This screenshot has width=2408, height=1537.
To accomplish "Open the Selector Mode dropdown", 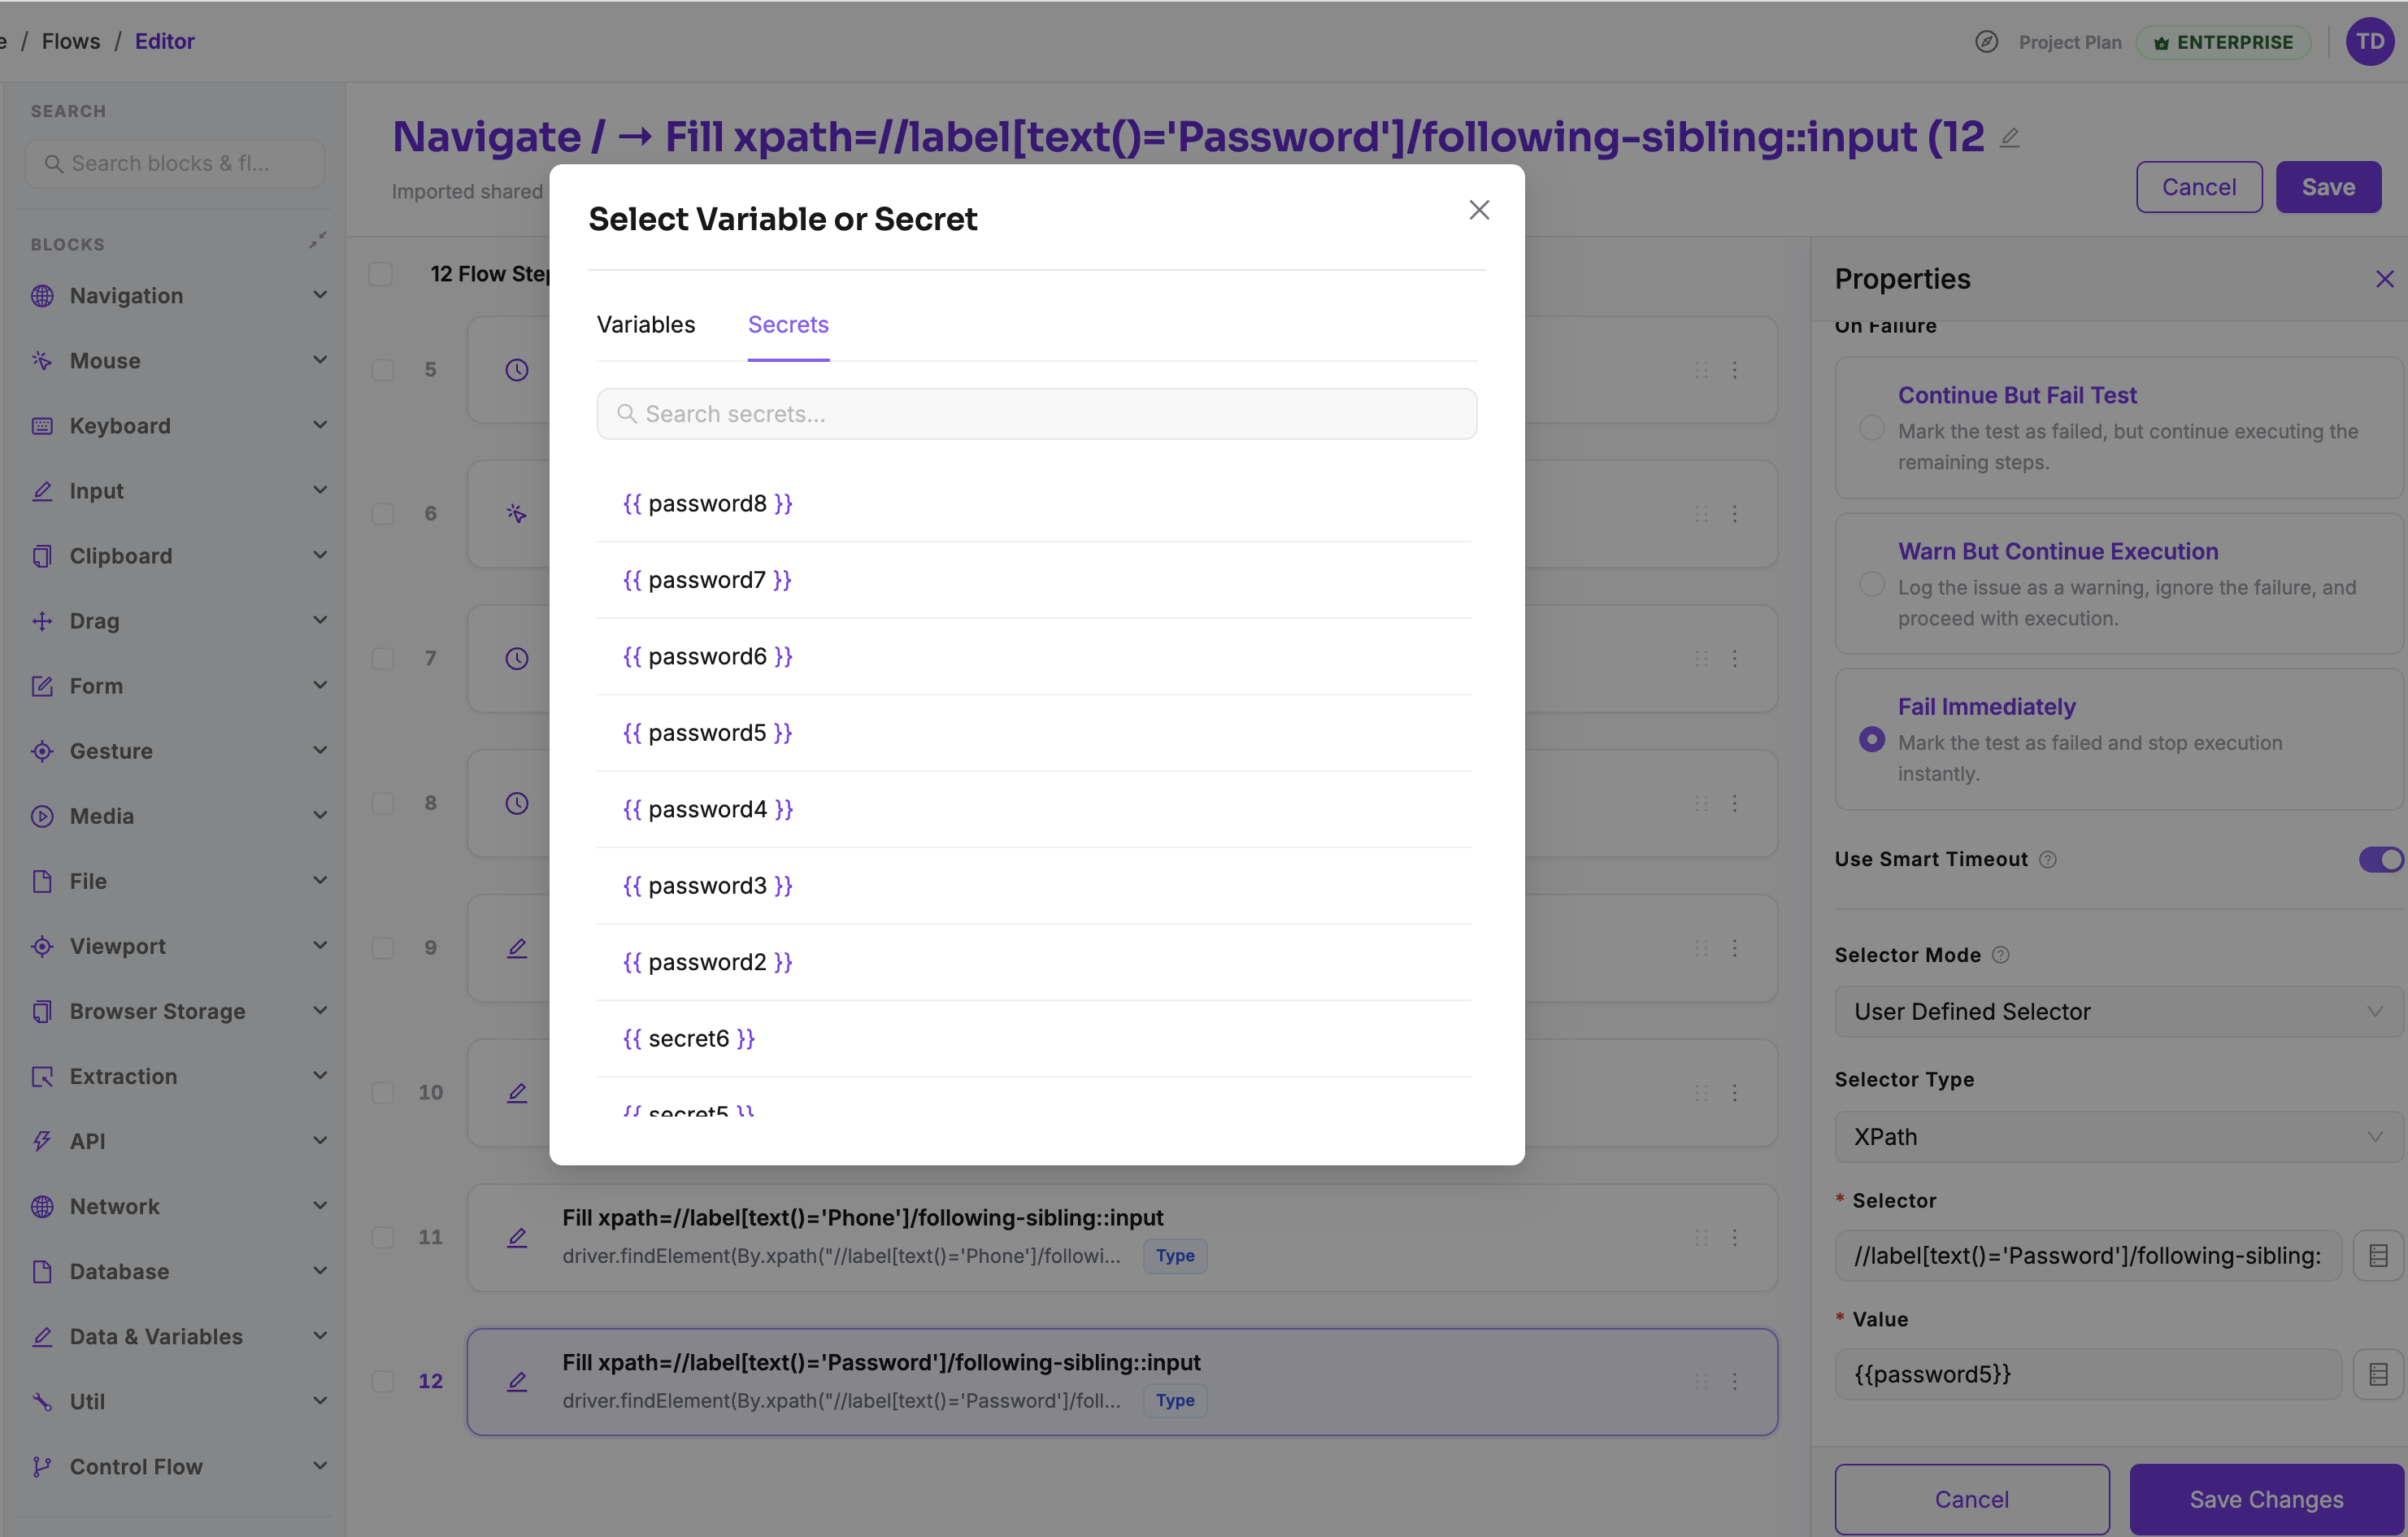I will click(x=2118, y=1011).
